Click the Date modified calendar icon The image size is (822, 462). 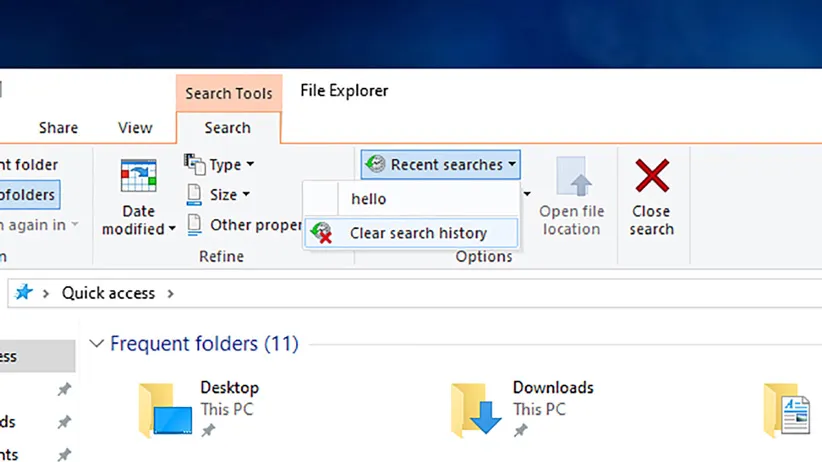[x=138, y=176]
